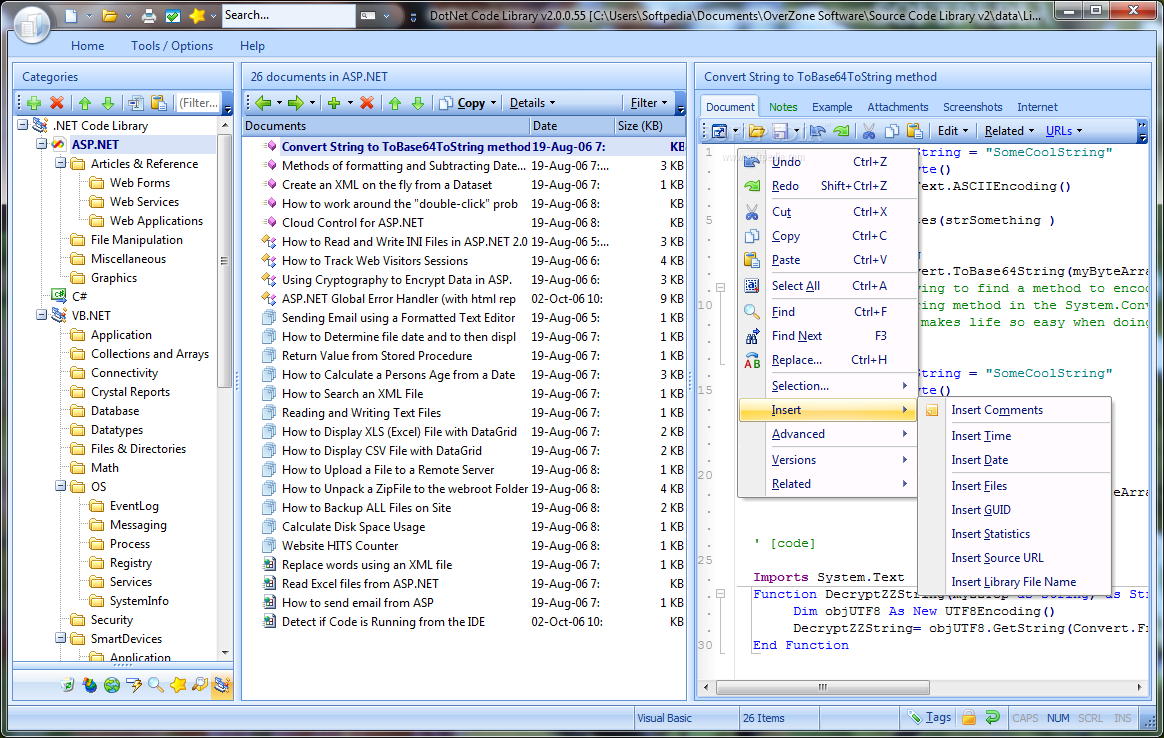Save icon in document editor toolbar

pos(779,131)
